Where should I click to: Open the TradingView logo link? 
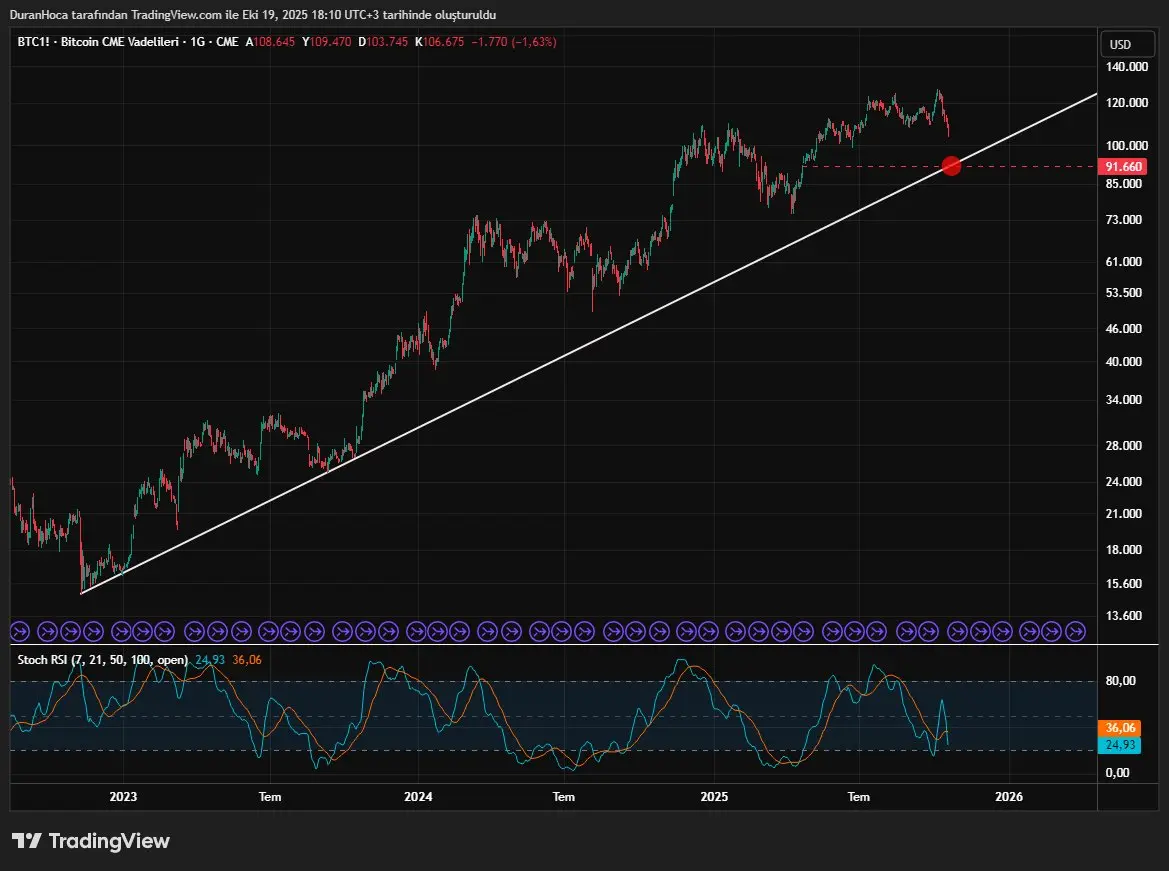(91, 841)
